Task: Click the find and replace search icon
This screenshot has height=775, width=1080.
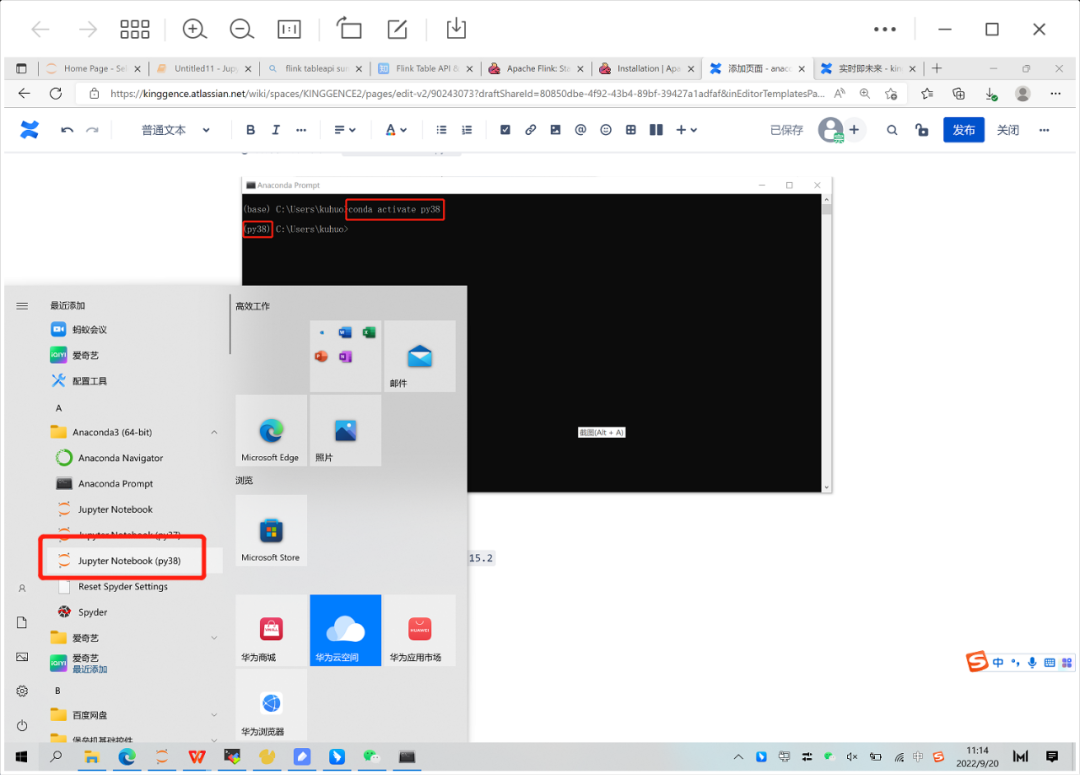Action: click(x=892, y=130)
